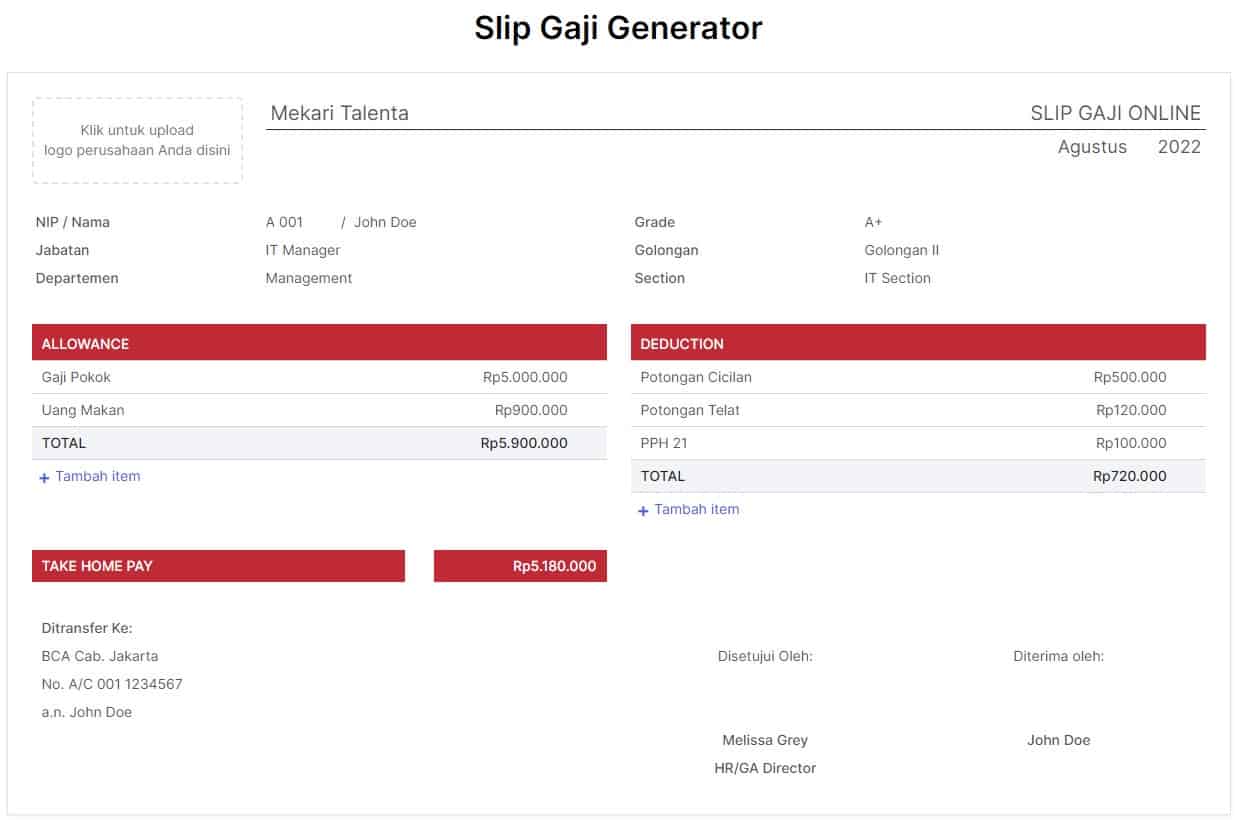The image size is (1238, 820).
Task: Click the TOTAL label in Deduction table
Action: [x=663, y=476]
